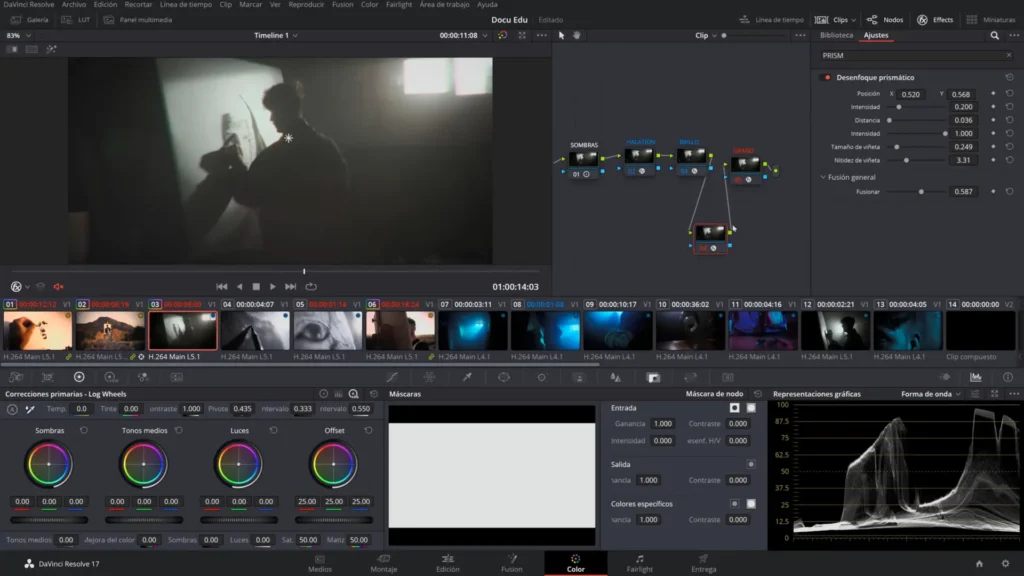Open the Power Windows palette

pos(503,377)
